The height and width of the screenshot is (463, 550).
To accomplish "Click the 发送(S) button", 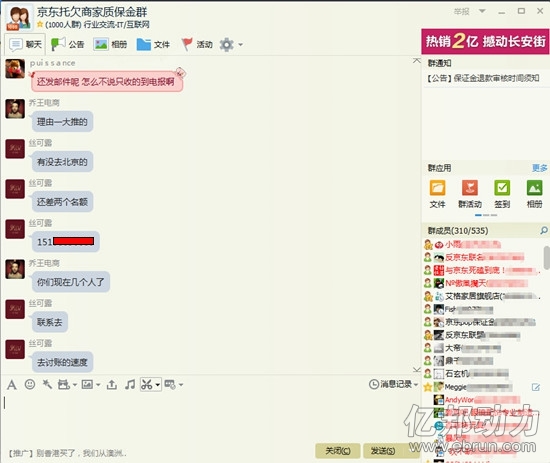I will [383, 451].
